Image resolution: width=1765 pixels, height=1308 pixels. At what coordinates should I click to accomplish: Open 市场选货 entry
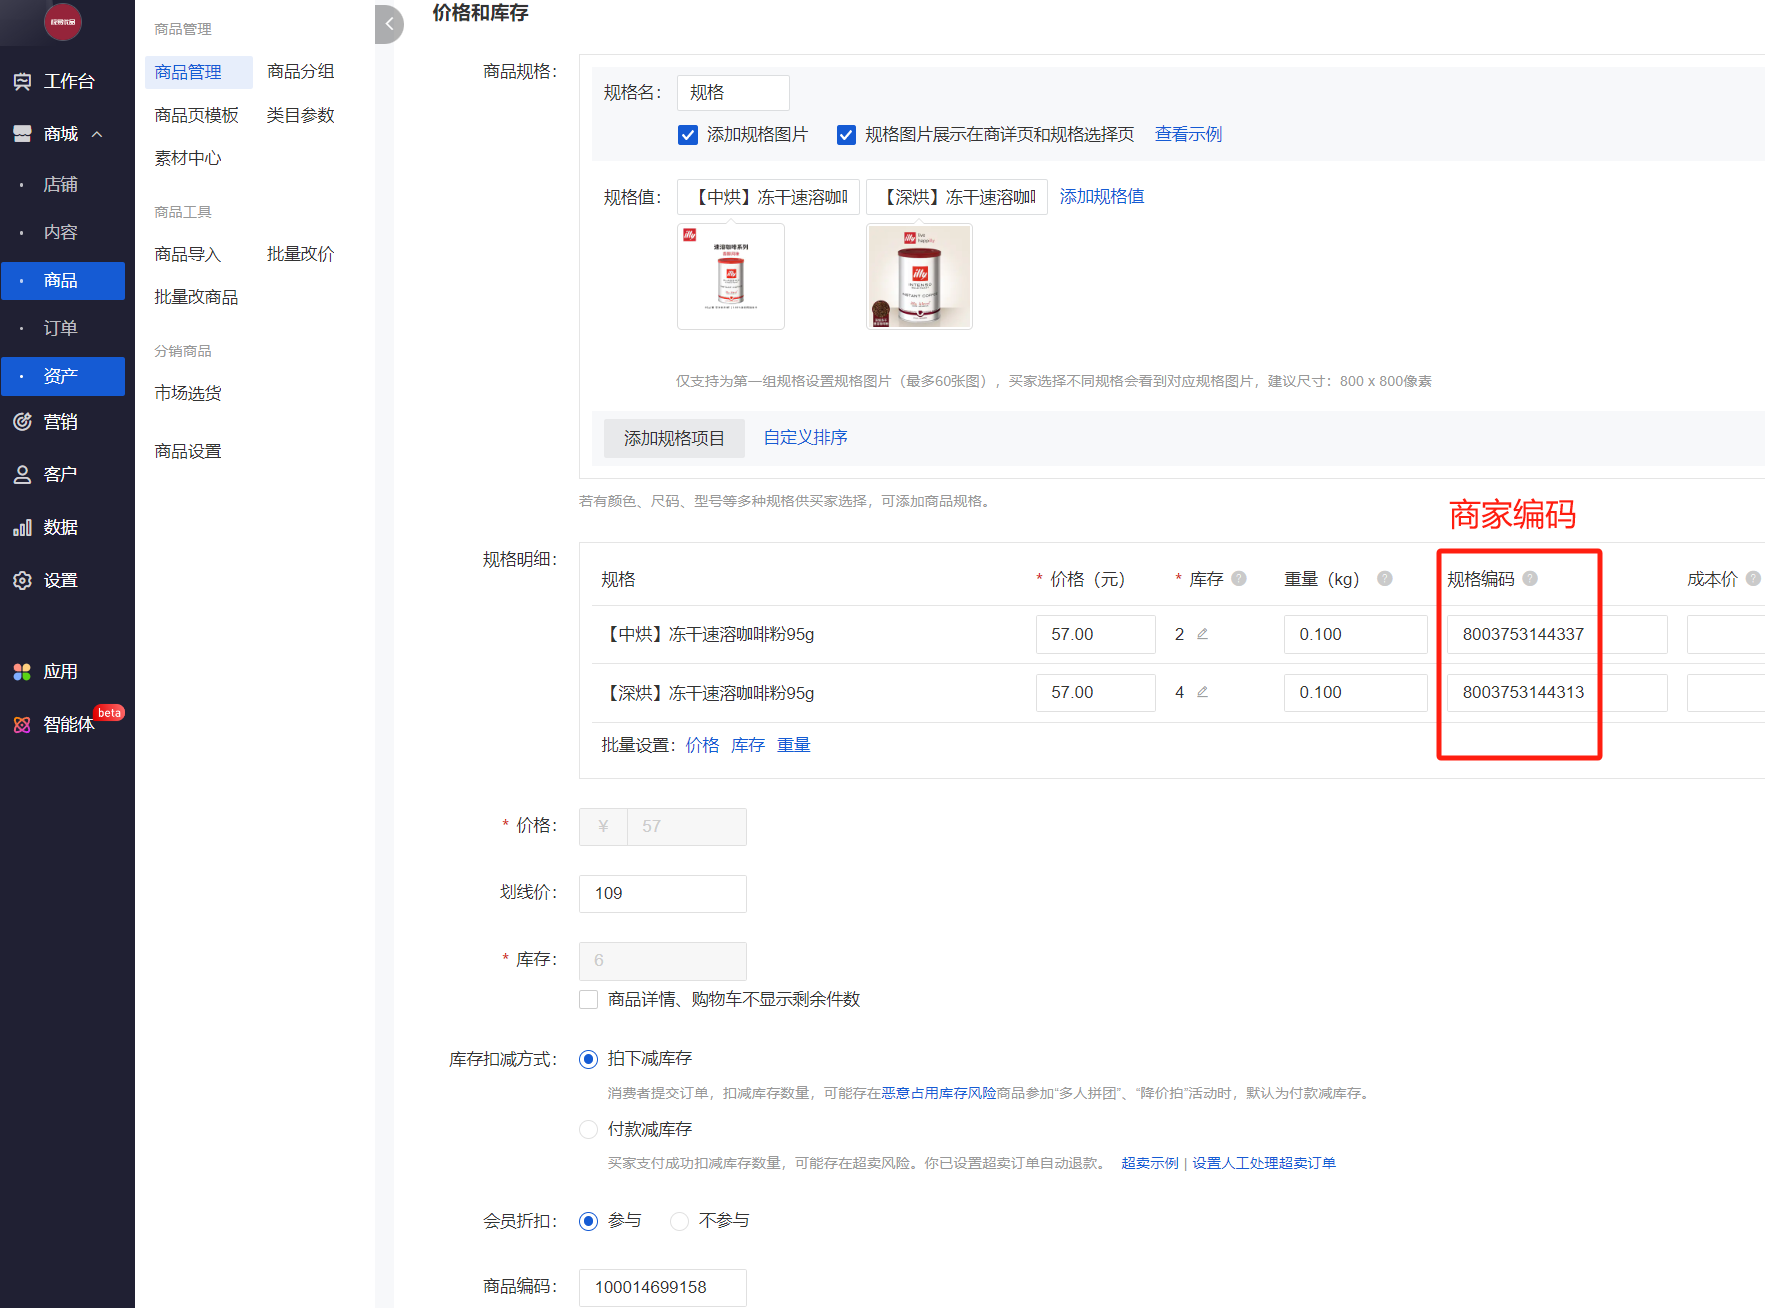pos(188,394)
